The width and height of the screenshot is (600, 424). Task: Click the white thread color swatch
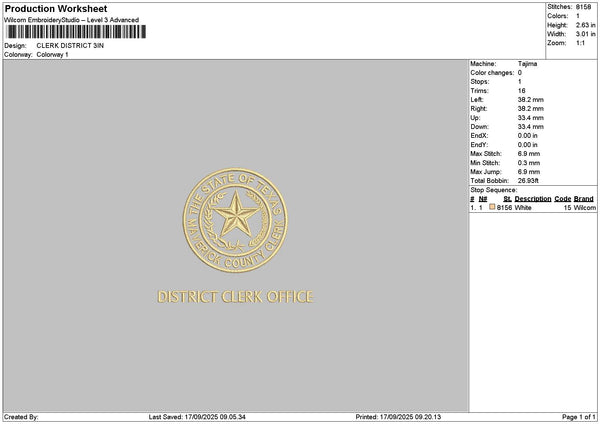pyautogui.click(x=492, y=207)
